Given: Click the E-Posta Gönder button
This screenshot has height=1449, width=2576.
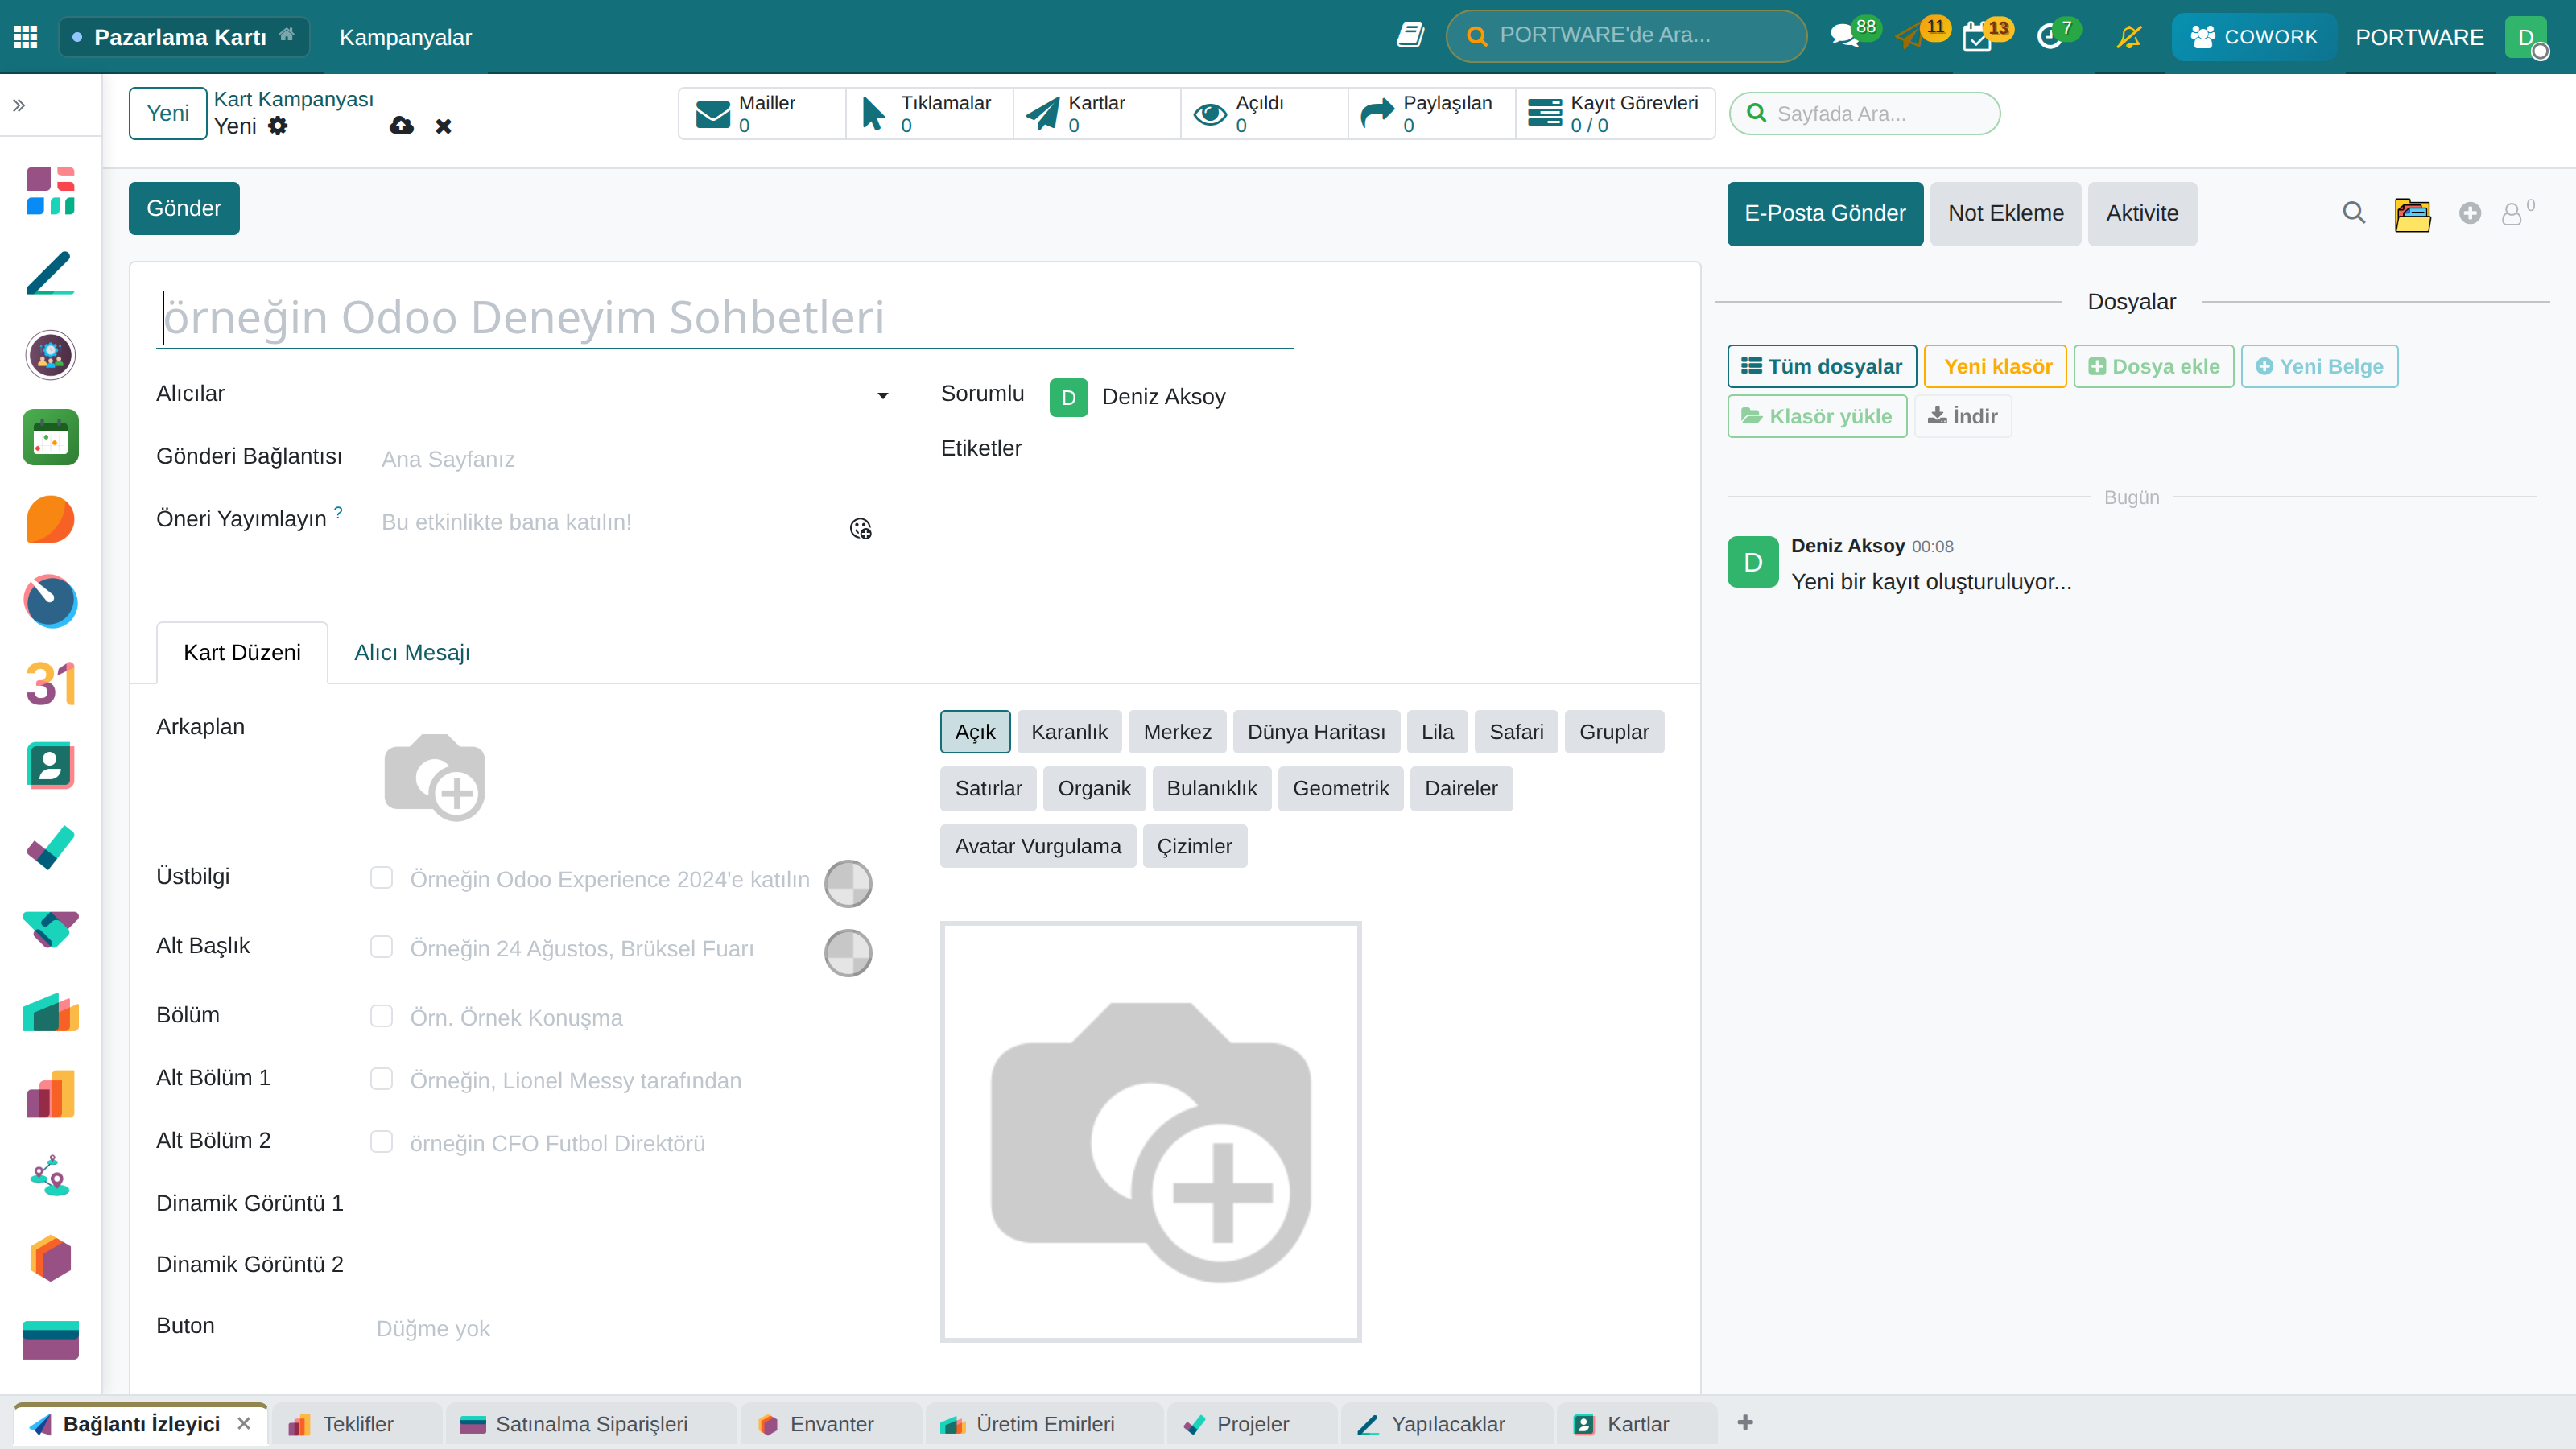Looking at the screenshot, I should pos(1825,213).
